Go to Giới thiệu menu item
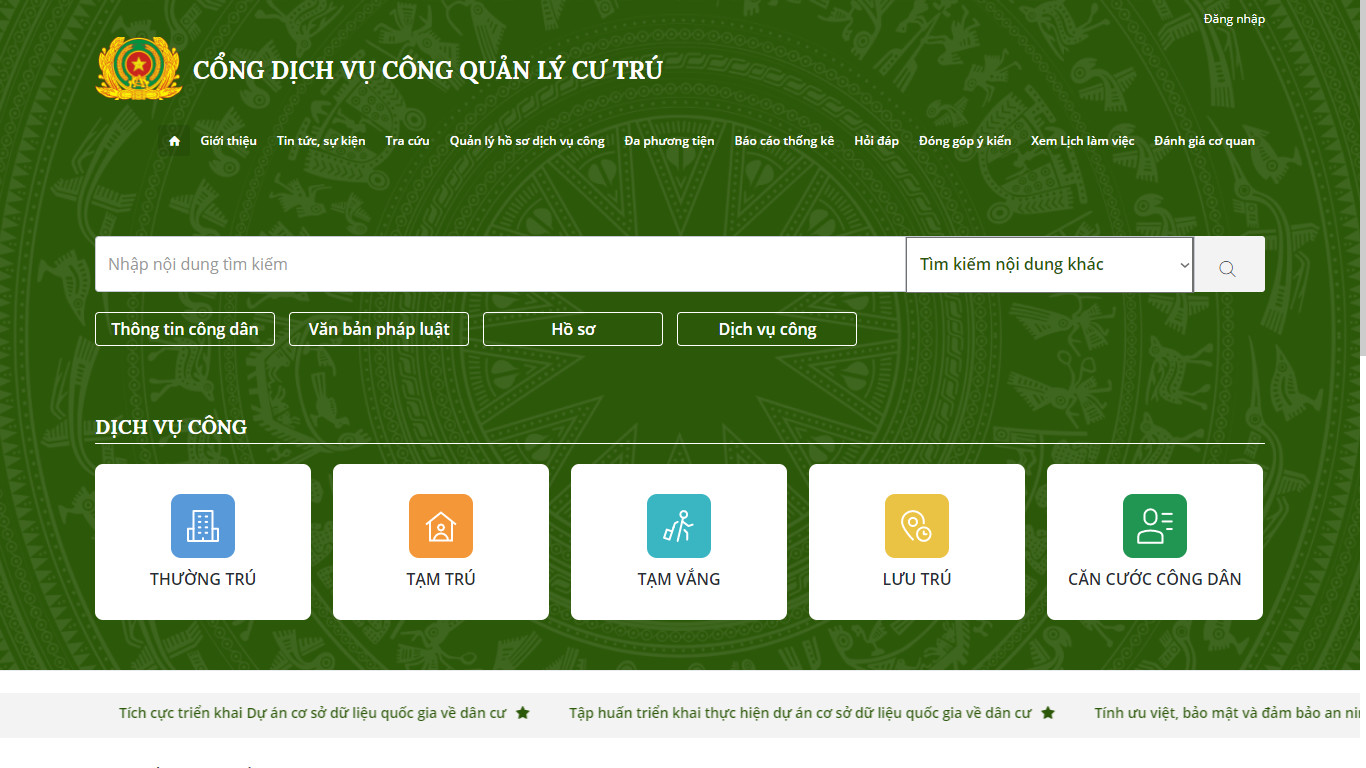This screenshot has height=768, width=1366. point(228,141)
